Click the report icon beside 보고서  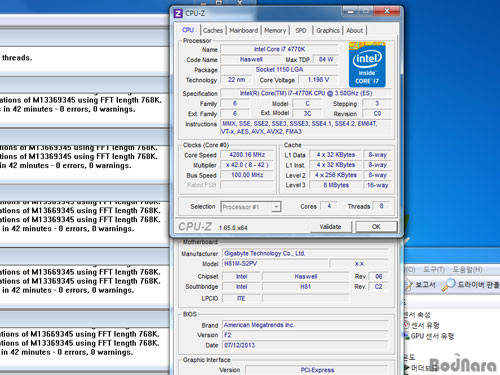pyautogui.click(x=408, y=284)
